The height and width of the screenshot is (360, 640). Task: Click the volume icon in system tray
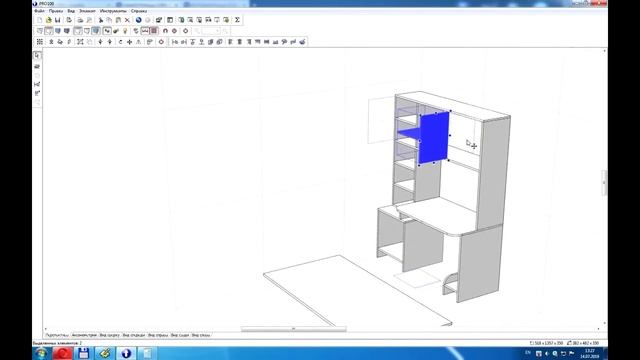coord(547,353)
